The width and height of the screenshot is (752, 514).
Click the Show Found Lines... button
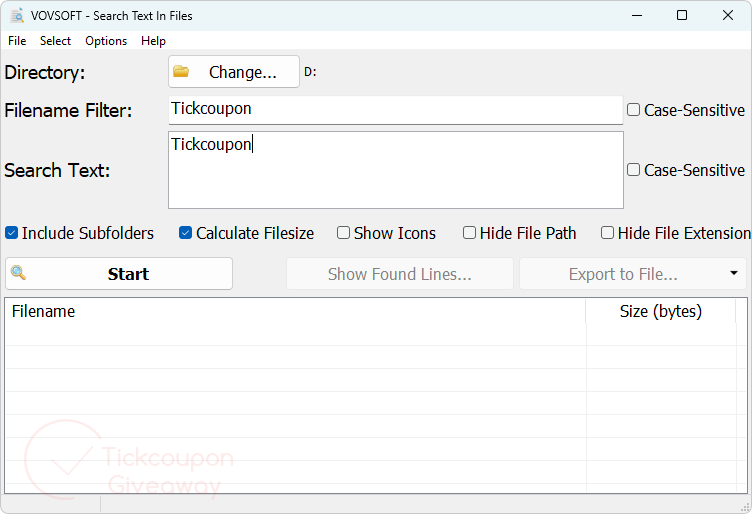400,274
